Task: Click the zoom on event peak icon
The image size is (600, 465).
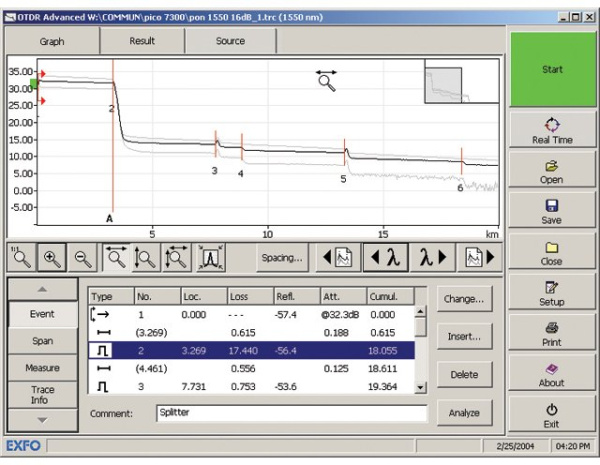Action: tap(211, 258)
